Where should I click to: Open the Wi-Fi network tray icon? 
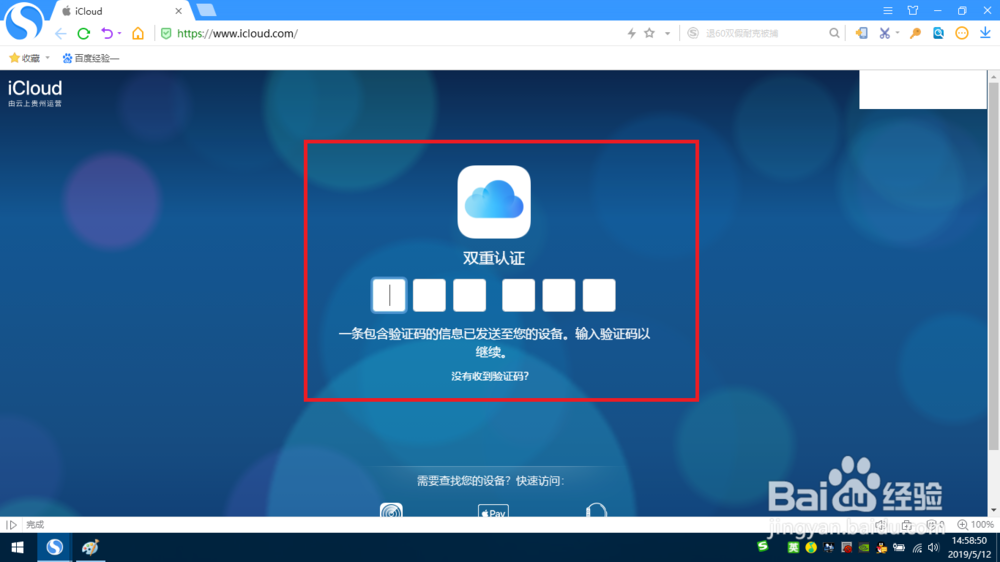(917, 547)
